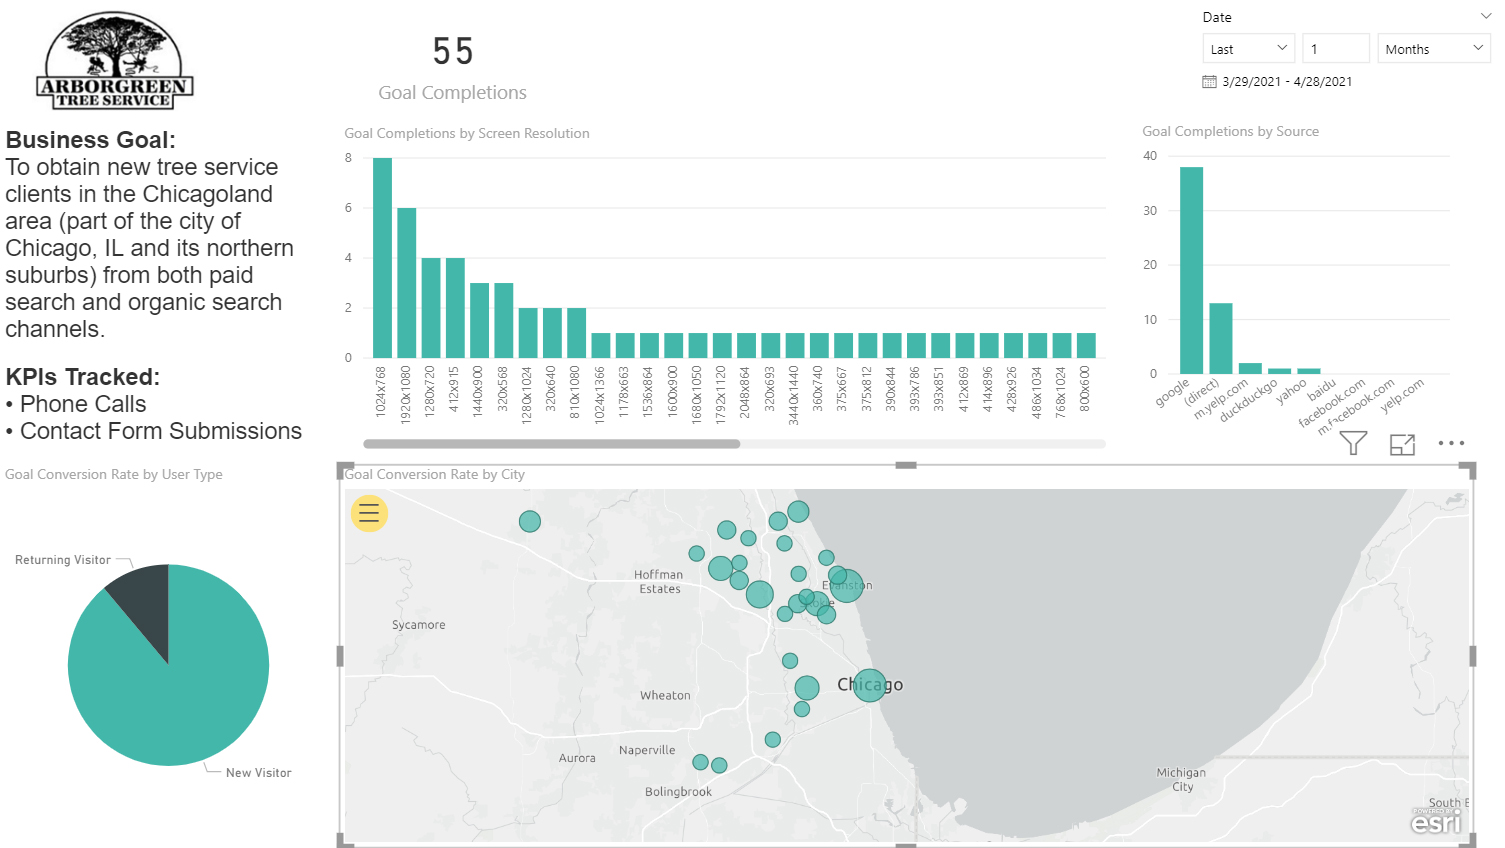Image resolution: width=1505 pixels, height=848 pixels.
Task: Click the Esri logo on the map
Action: pos(1436,821)
